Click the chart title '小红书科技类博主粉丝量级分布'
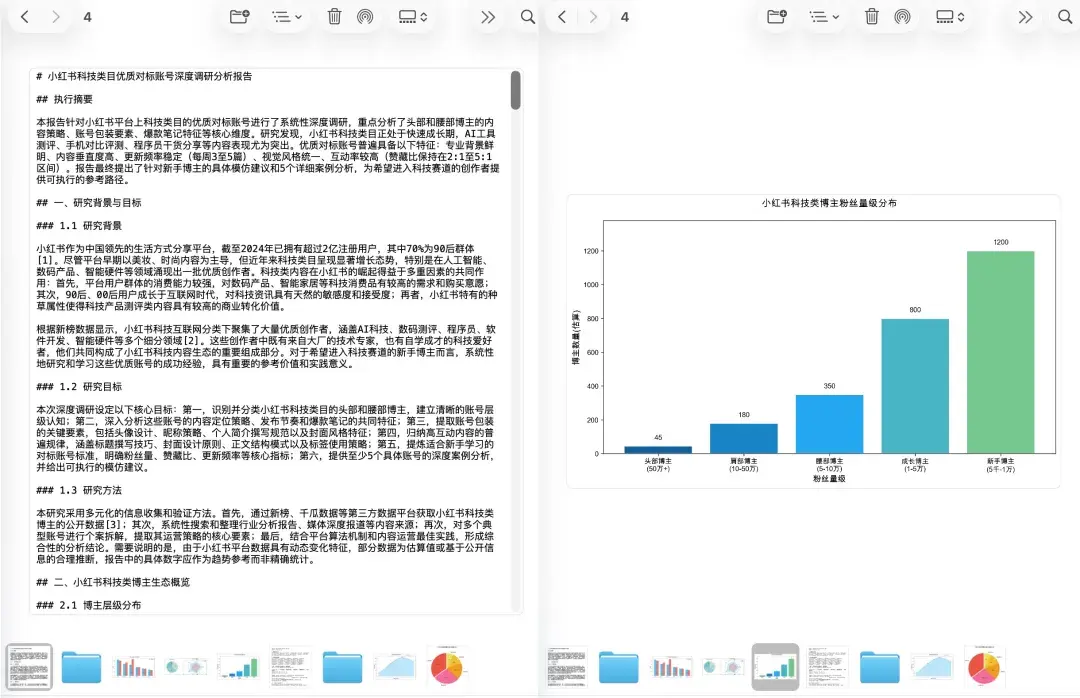1080x698 pixels. coord(829,203)
